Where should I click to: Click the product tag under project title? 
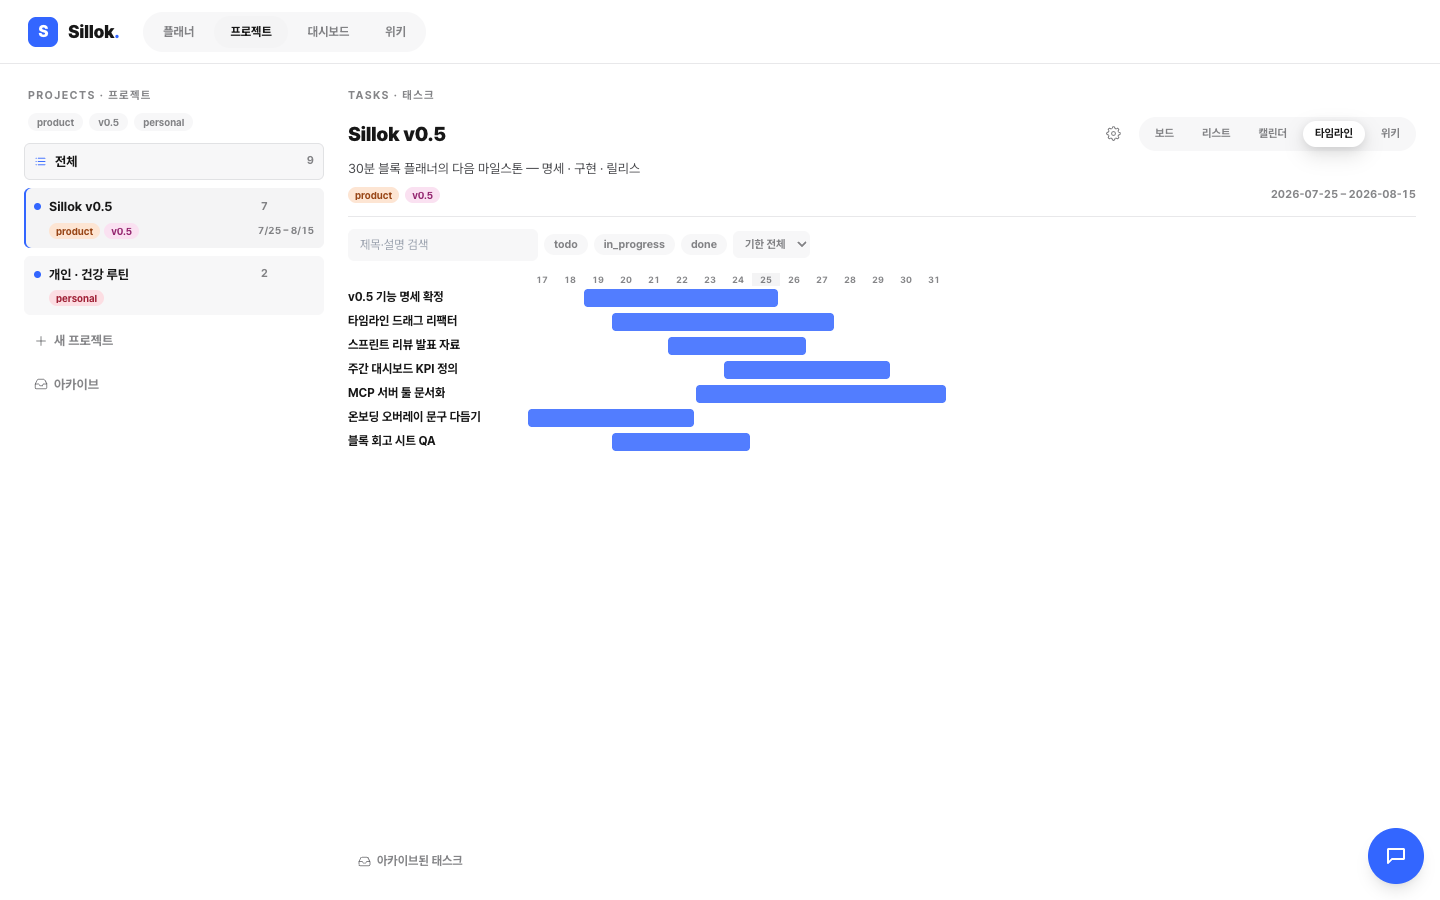click(x=374, y=196)
